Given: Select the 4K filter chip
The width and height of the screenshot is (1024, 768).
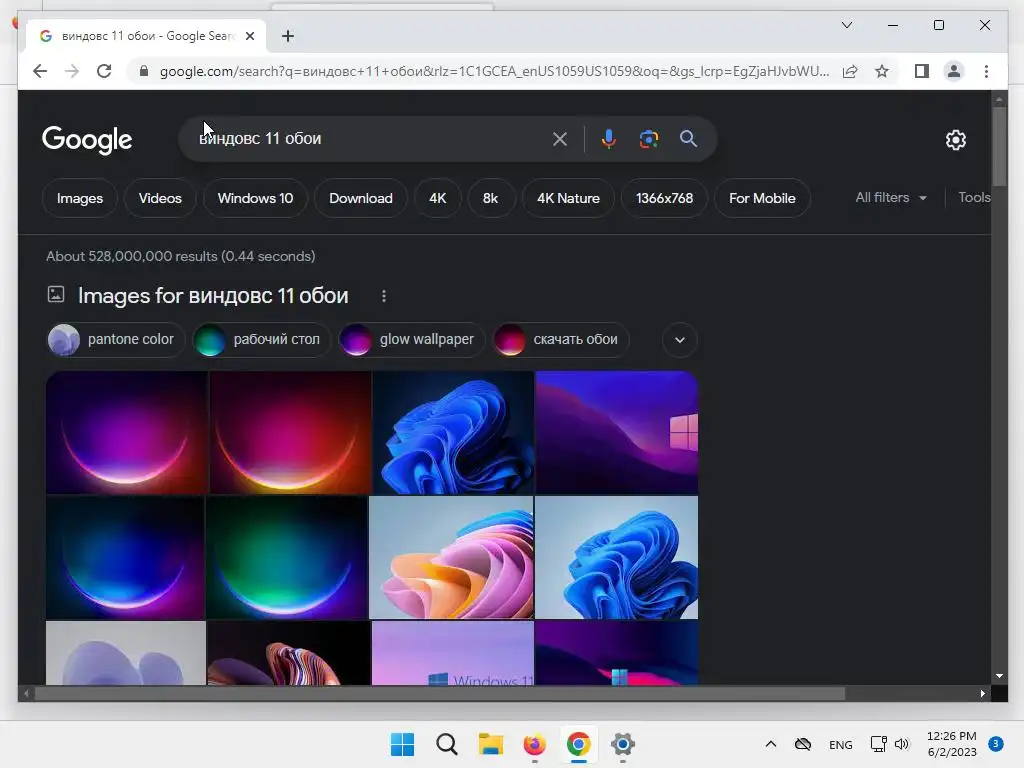Looking at the screenshot, I should pos(438,198).
